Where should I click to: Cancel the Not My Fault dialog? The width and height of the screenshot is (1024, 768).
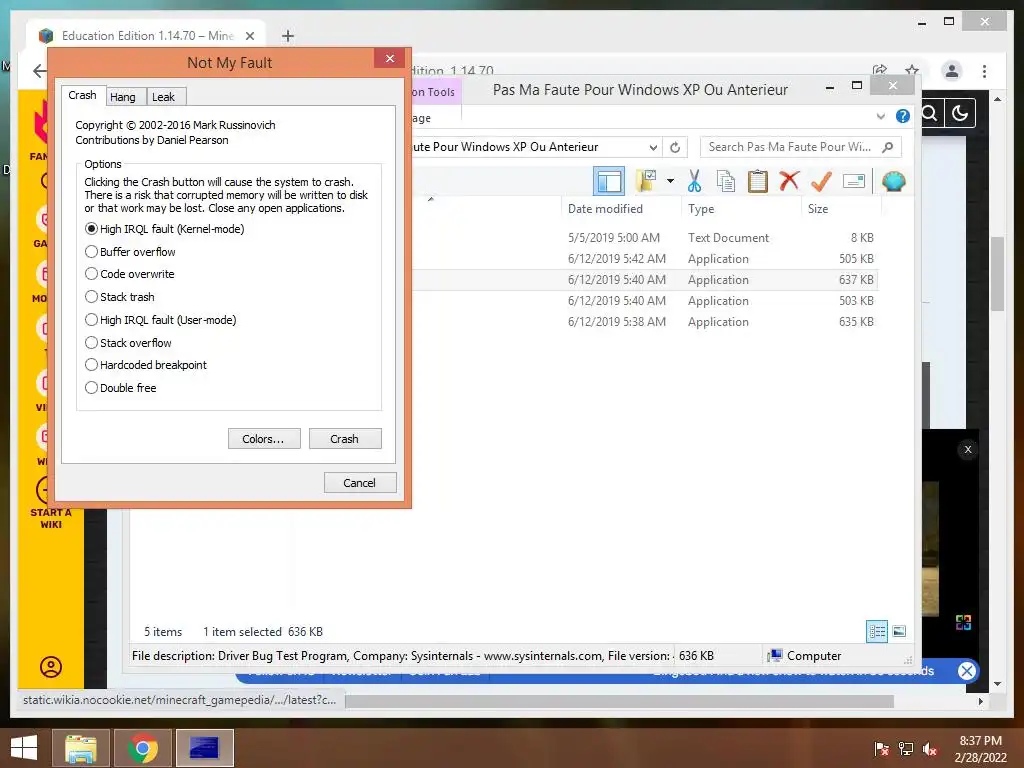coord(360,483)
